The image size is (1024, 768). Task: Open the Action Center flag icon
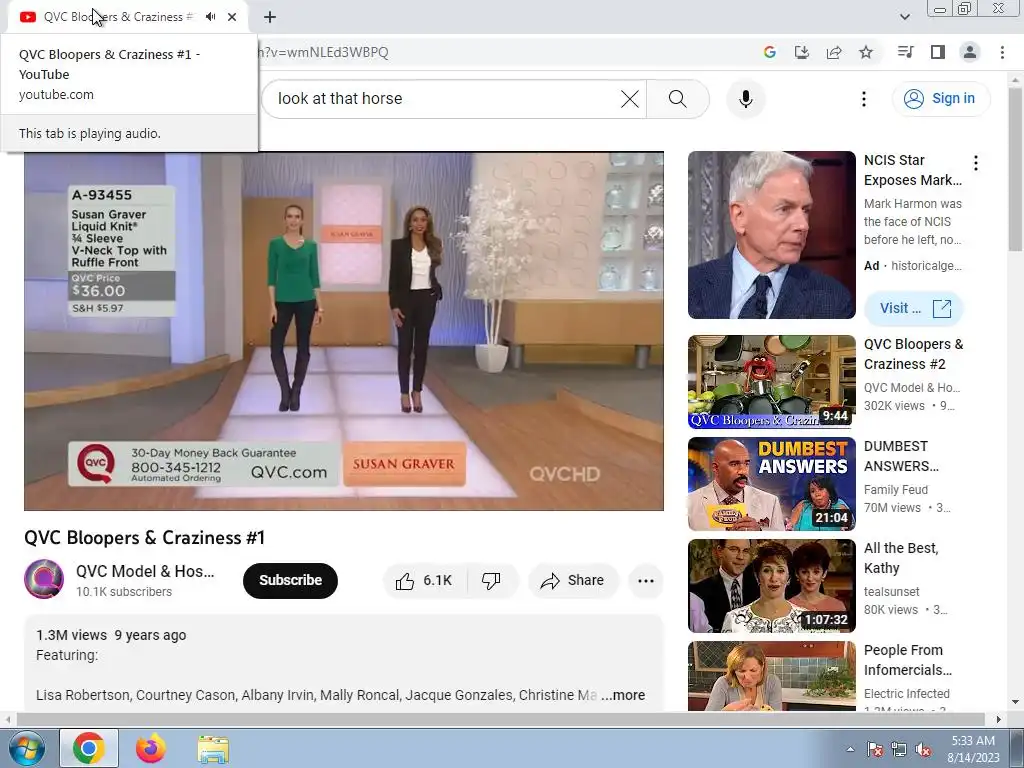pyautogui.click(x=875, y=749)
